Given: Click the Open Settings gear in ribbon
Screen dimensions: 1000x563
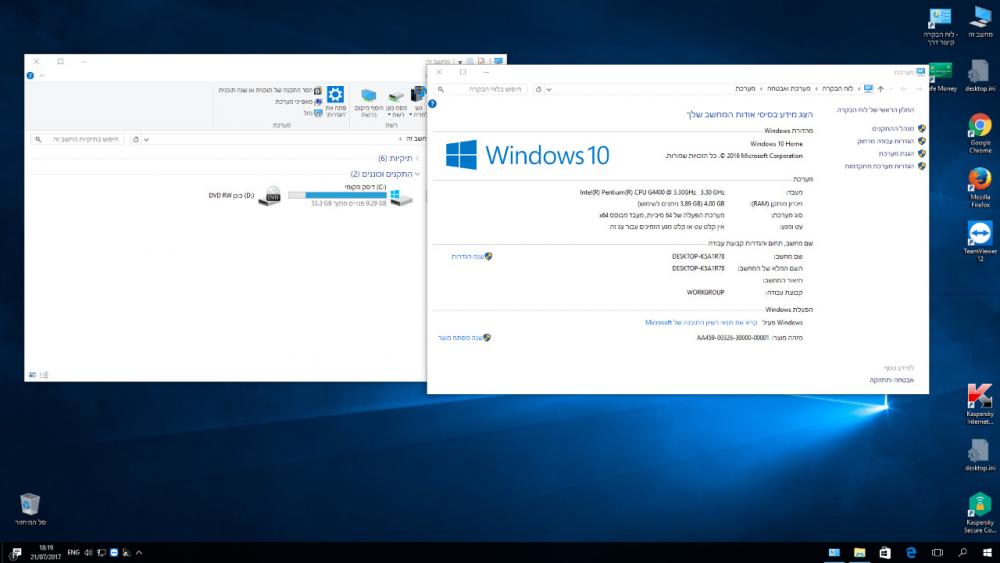Looking at the screenshot, I should pos(336,97).
